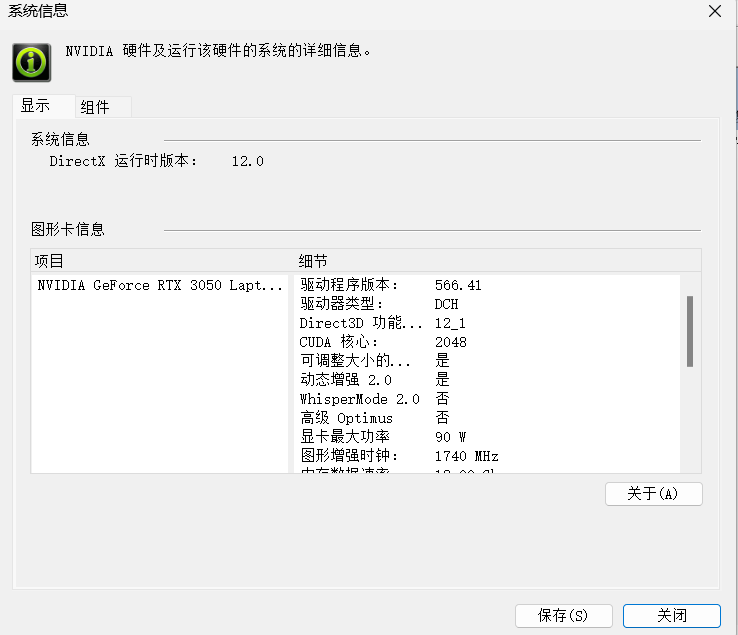Select the 显卡最大功率 row

(487, 437)
